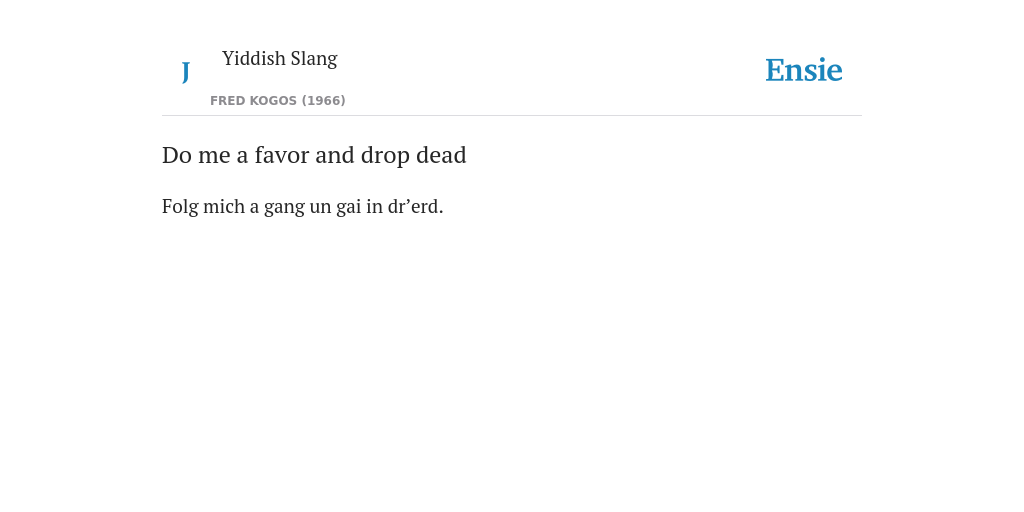Click the word drop in the heading

385,157
